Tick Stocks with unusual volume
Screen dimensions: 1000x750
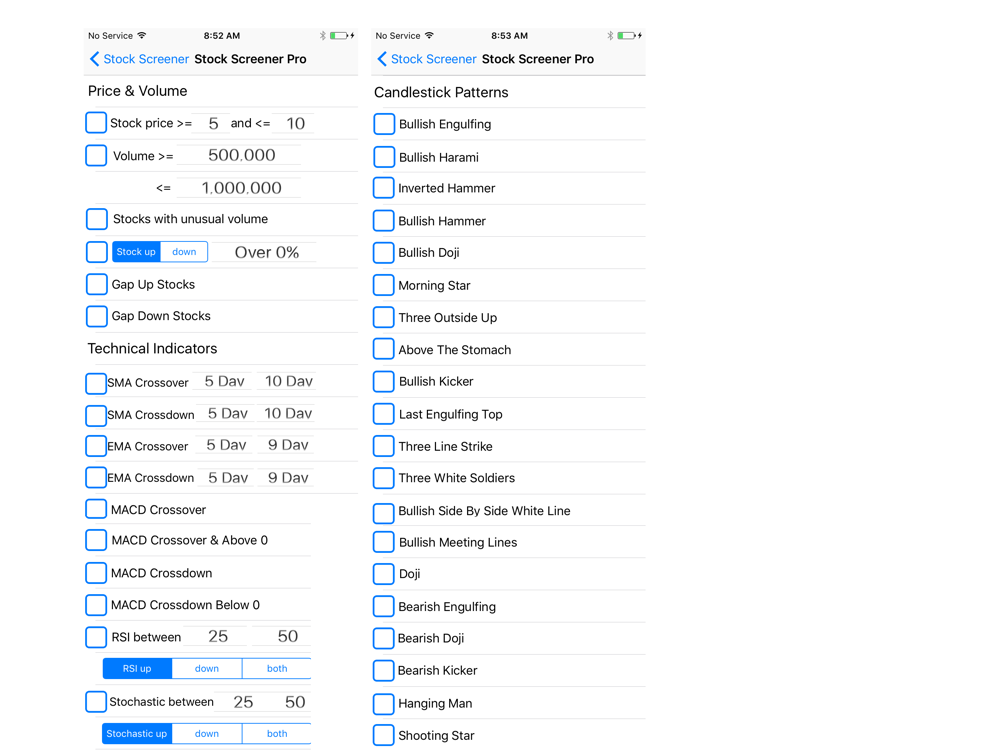click(97, 219)
